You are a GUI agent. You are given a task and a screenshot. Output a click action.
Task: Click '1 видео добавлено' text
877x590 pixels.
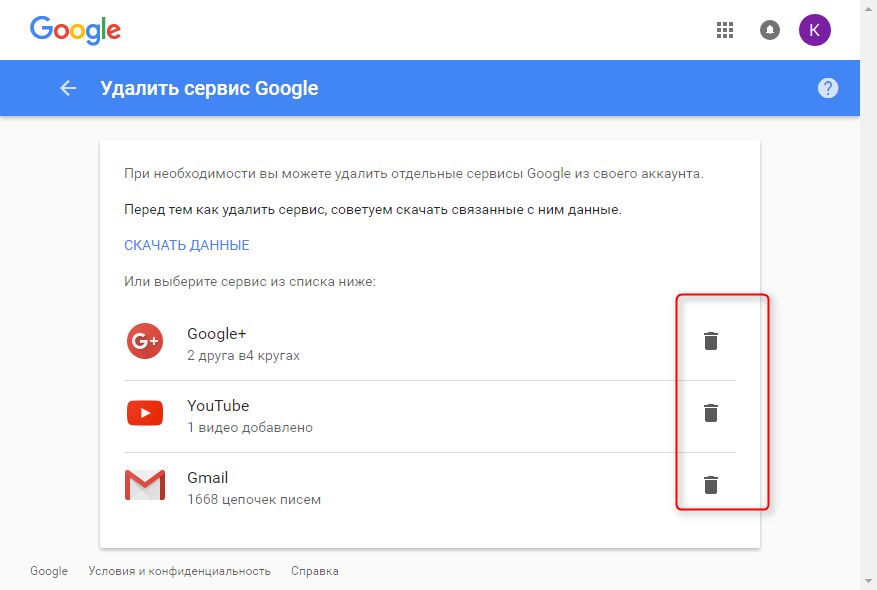pyautogui.click(x=250, y=427)
